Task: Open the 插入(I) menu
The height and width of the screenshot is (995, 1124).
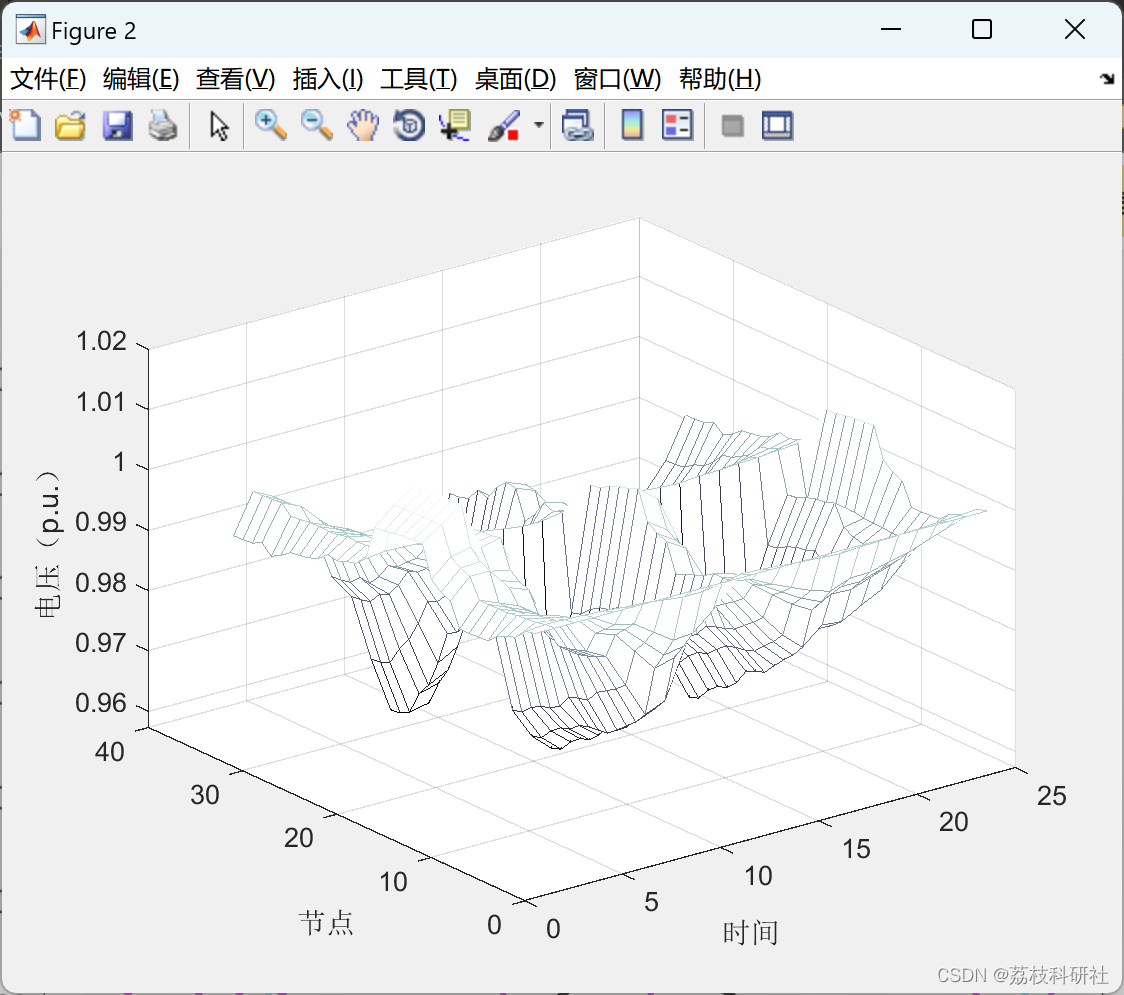Action: 328,79
